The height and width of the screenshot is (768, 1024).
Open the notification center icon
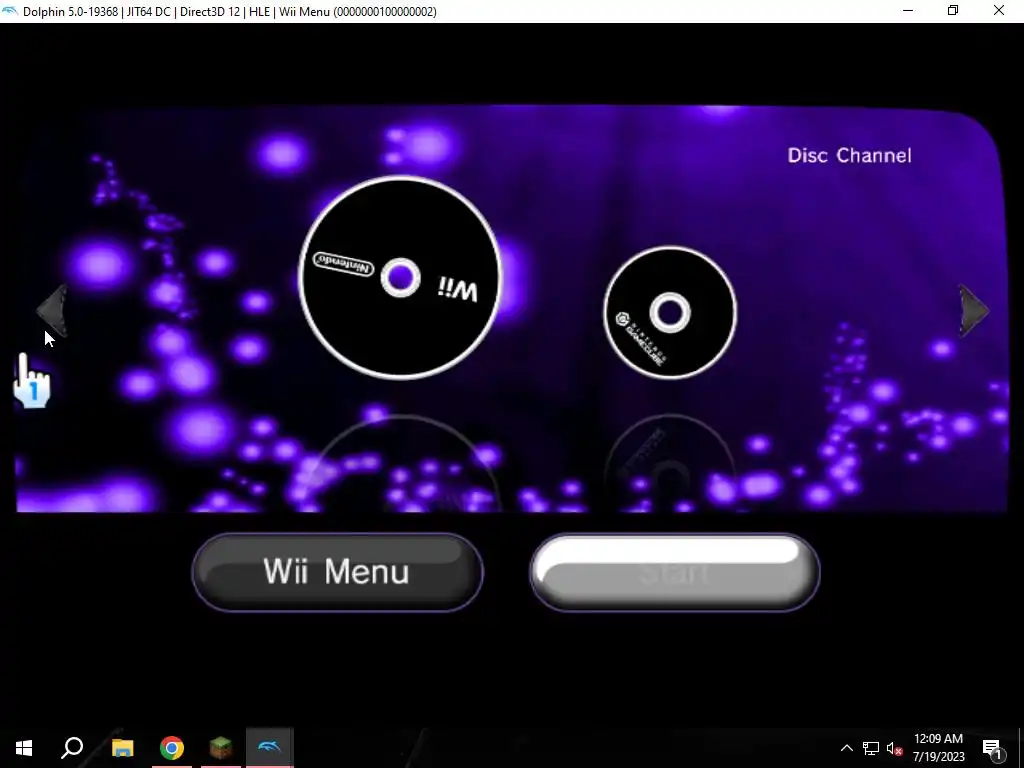[x=993, y=748]
